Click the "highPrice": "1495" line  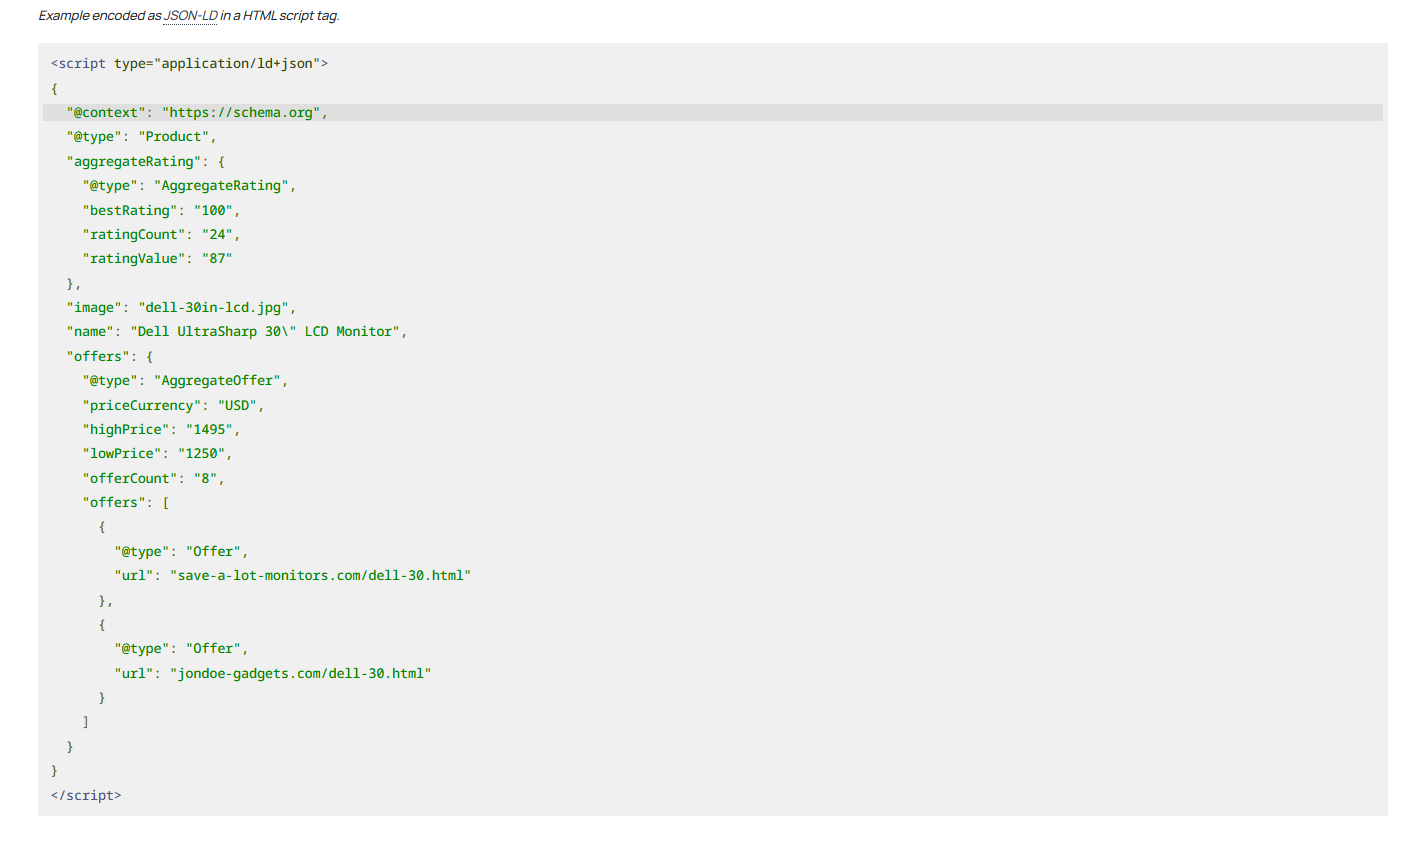[161, 430]
